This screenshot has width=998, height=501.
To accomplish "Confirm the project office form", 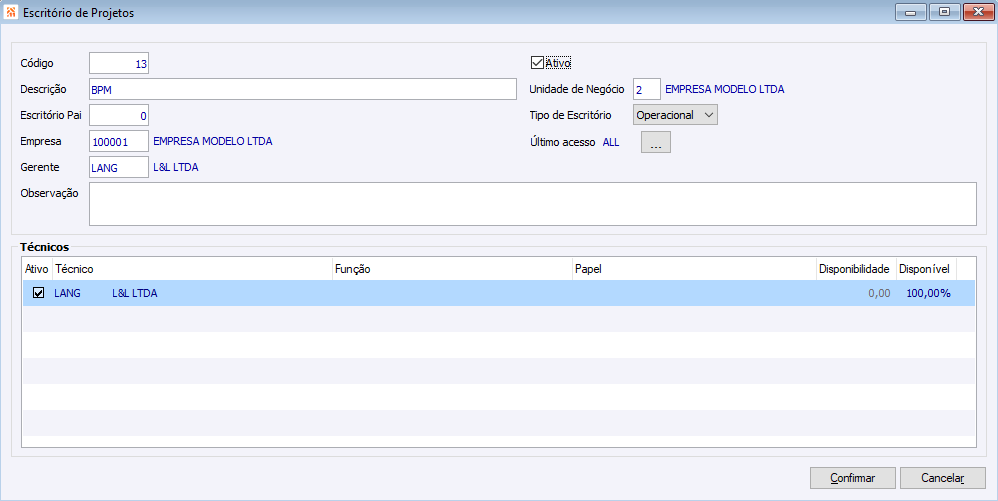I will (852, 478).
